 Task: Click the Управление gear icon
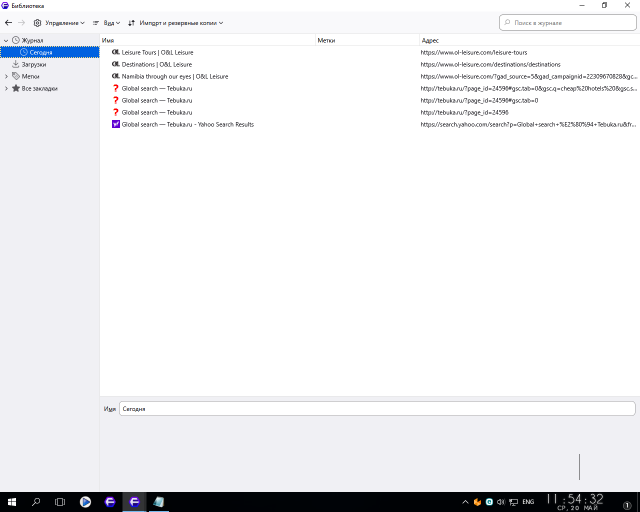(37, 23)
